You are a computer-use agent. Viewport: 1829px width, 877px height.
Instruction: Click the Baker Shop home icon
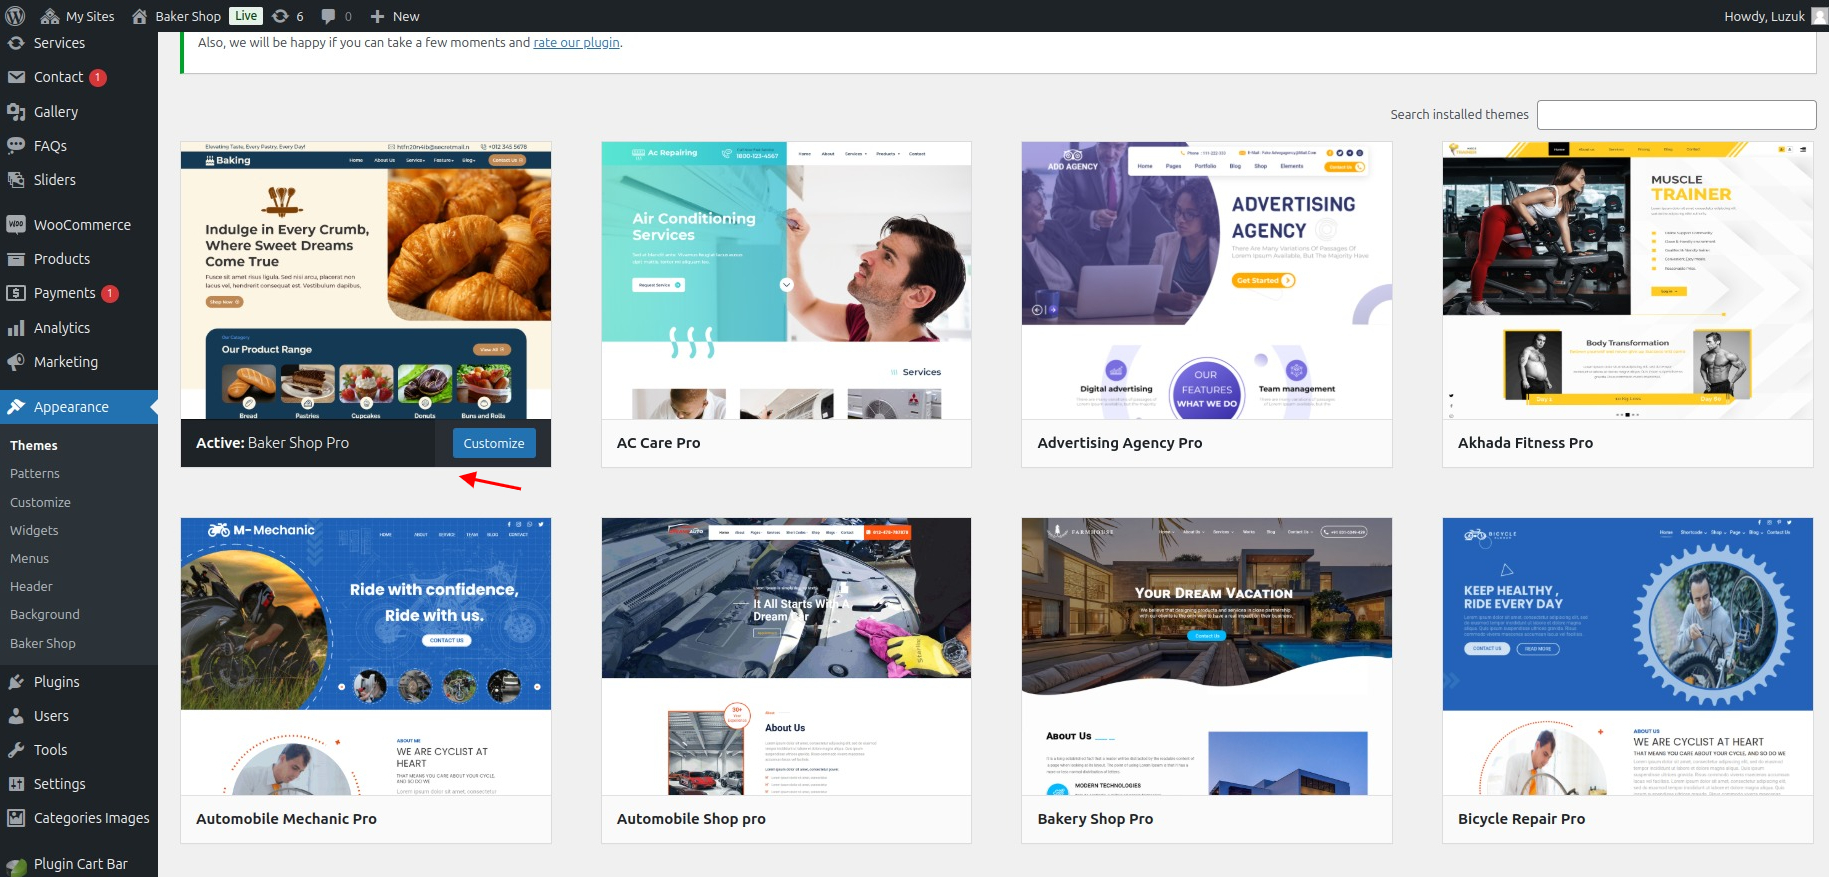click(x=140, y=16)
